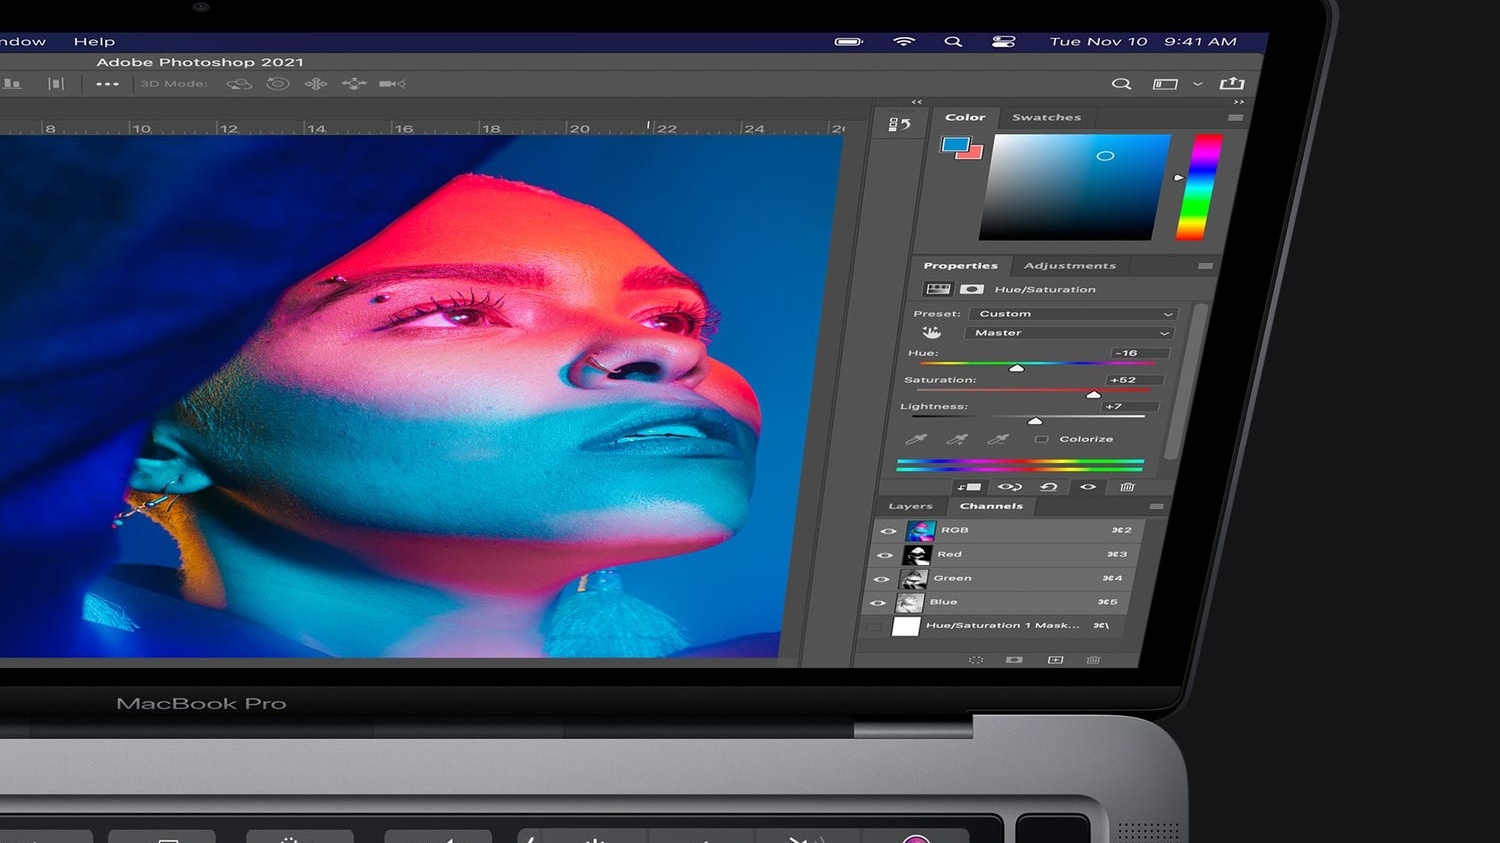Click the Saturation value field showing +52
Screen dimensions: 1500x843
1135,380
